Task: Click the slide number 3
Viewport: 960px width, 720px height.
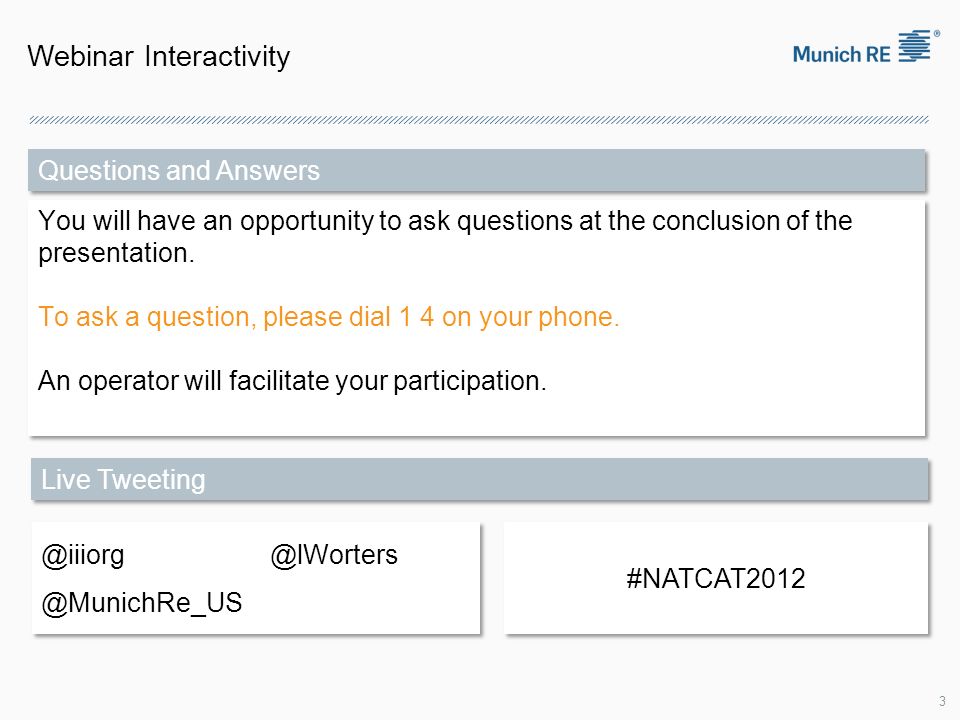Action: point(942,701)
